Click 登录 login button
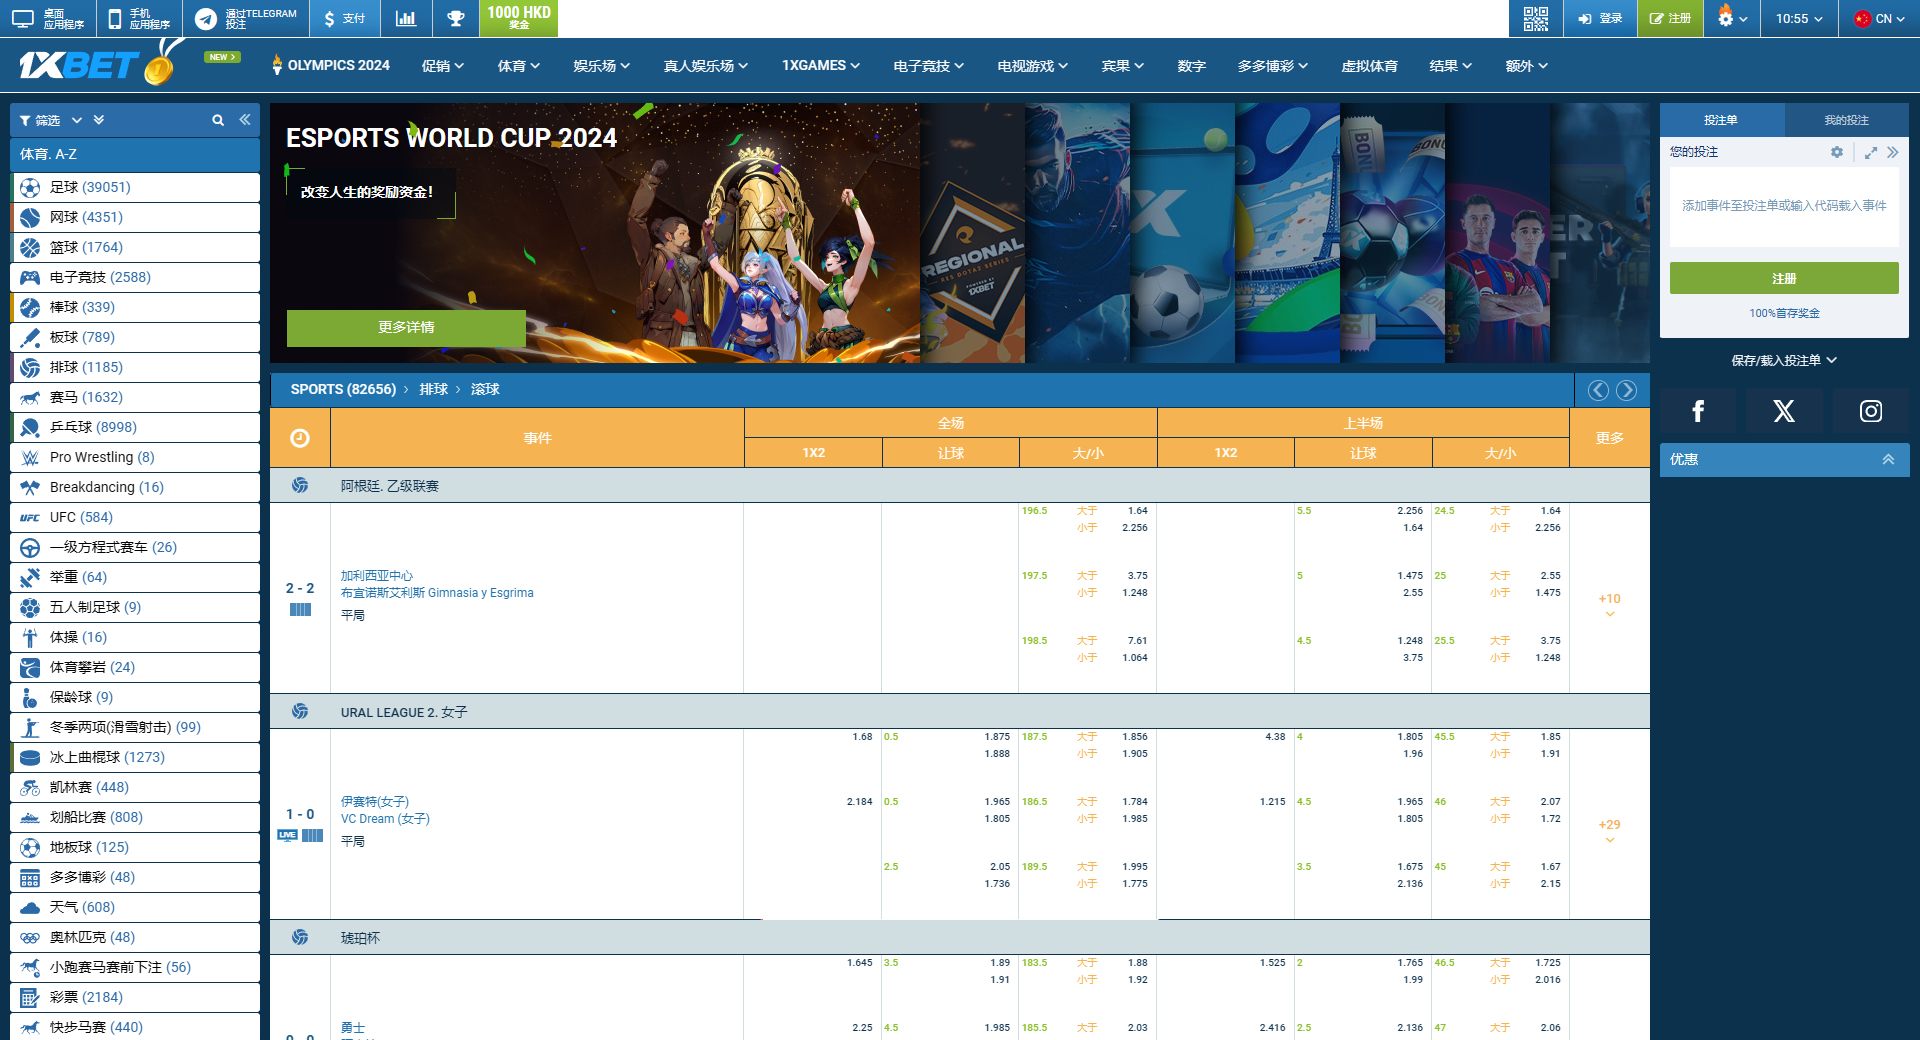The image size is (1920, 1040). [1600, 18]
